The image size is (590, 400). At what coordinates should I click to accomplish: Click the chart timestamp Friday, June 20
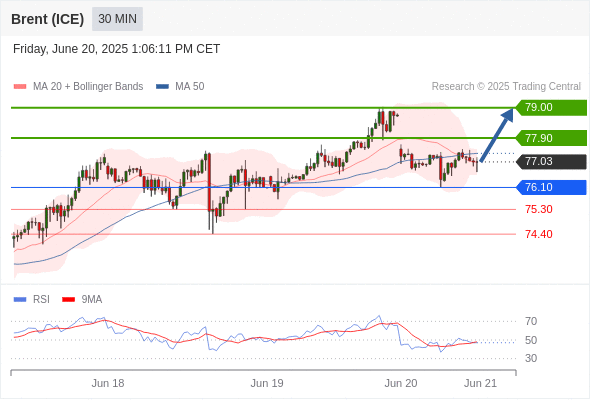[116, 49]
